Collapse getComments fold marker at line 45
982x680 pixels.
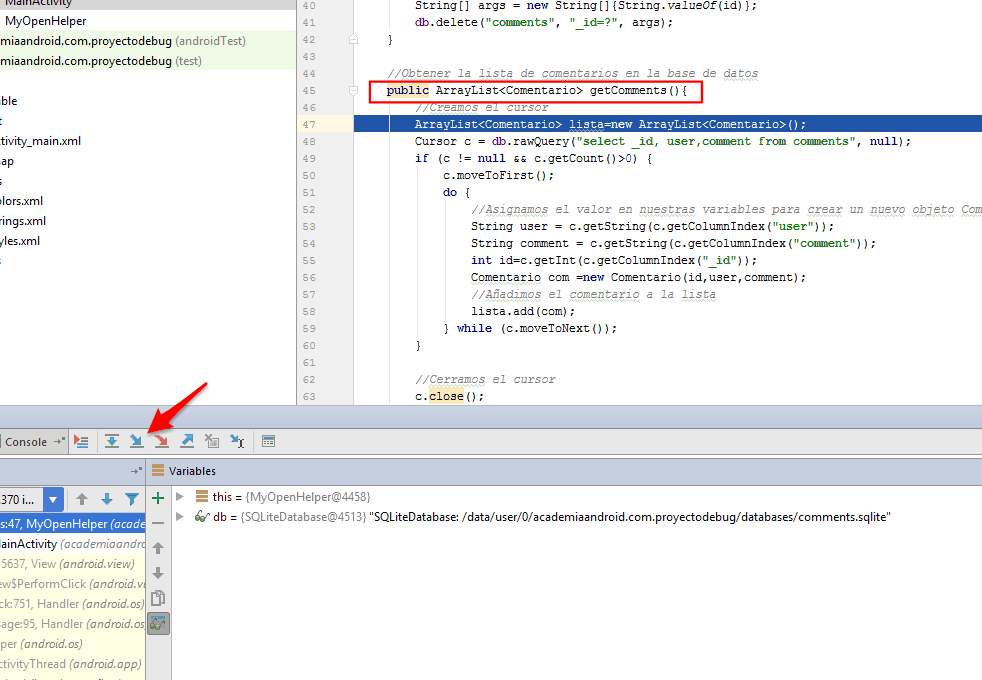click(x=353, y=90)
